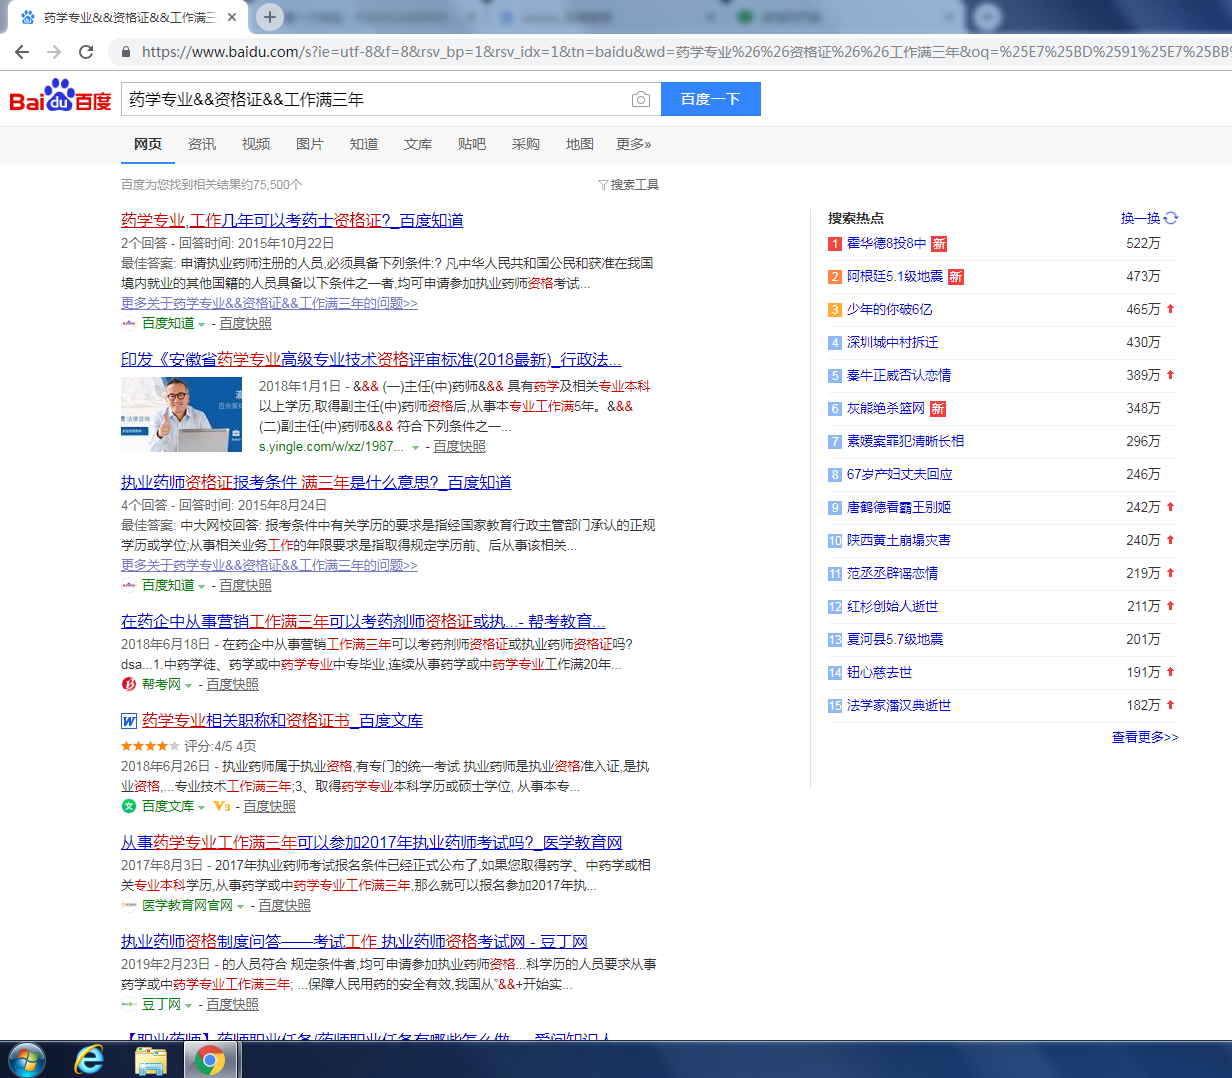Expand dropdown arrow next to 帮考网

pos(188,686)
